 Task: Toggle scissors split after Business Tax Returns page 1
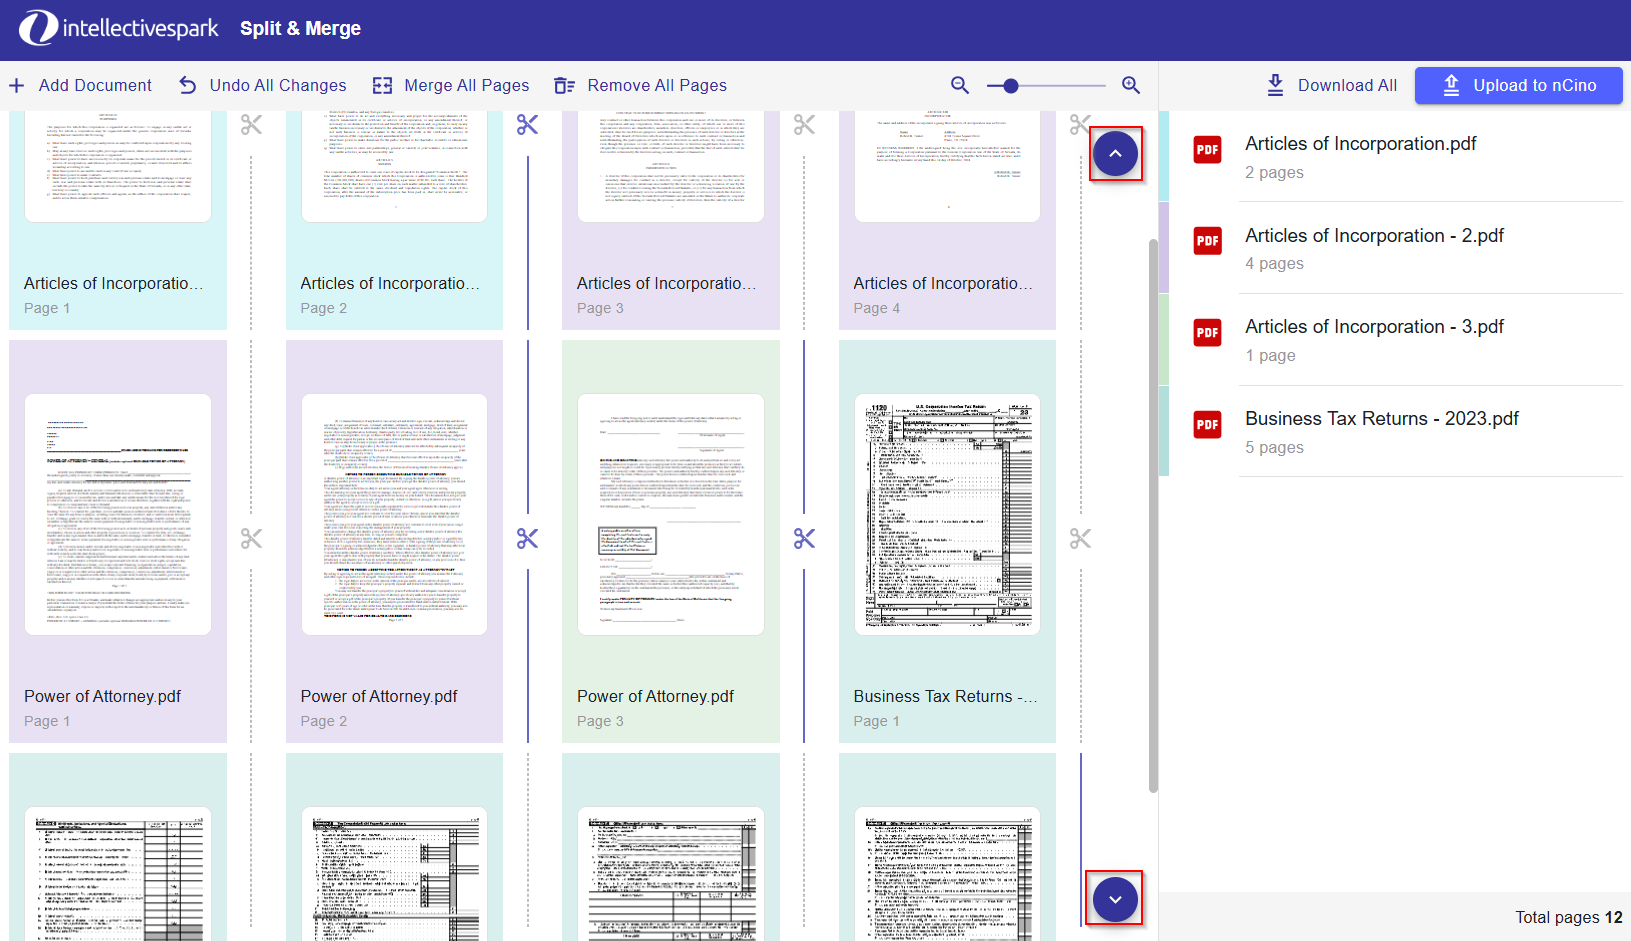click(x=1080, y=539)
